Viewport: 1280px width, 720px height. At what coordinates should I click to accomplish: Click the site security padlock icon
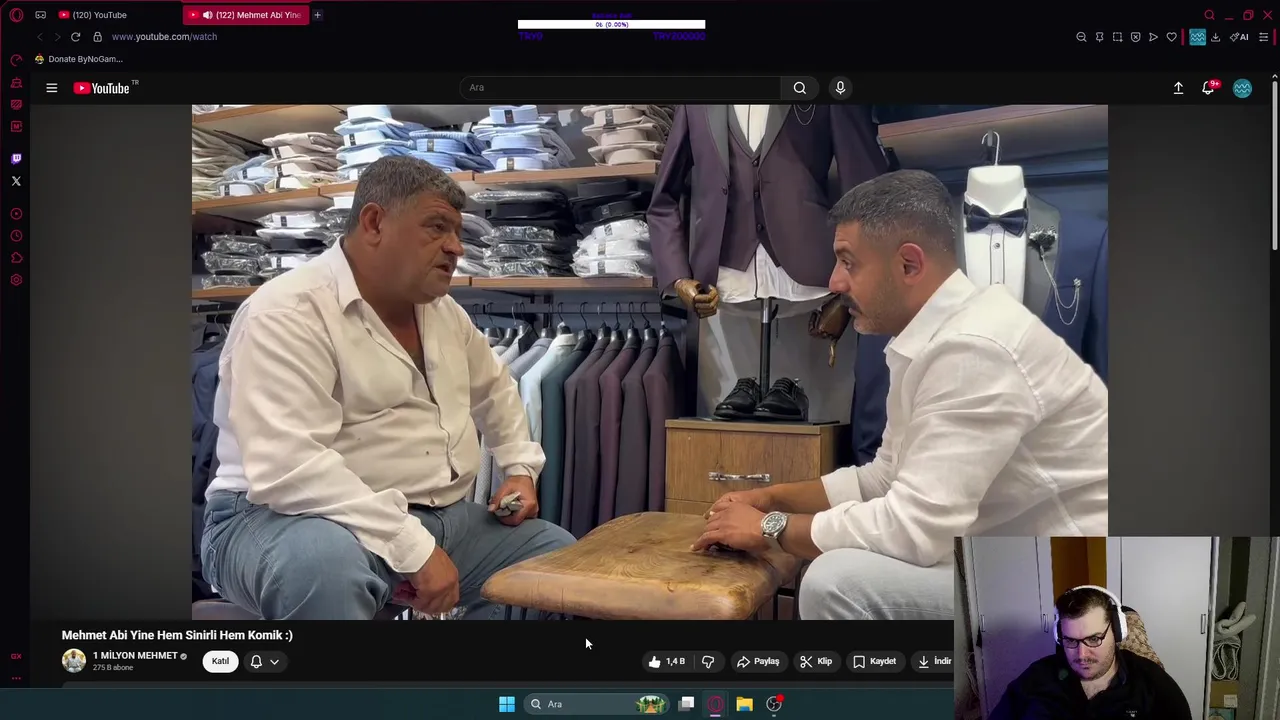(x=97, y=37)
